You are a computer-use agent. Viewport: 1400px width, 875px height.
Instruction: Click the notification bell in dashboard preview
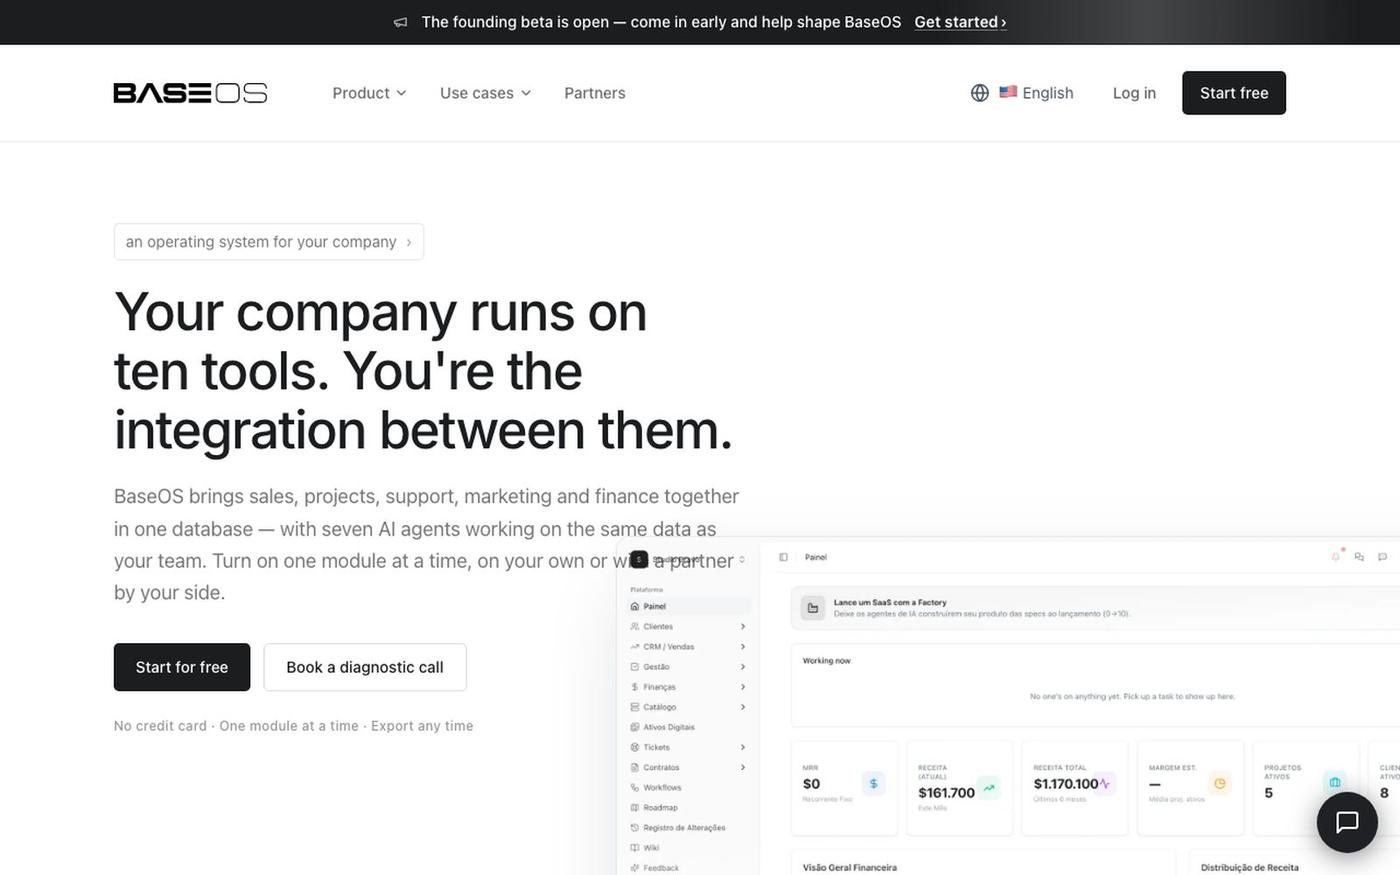(1336, 556)
